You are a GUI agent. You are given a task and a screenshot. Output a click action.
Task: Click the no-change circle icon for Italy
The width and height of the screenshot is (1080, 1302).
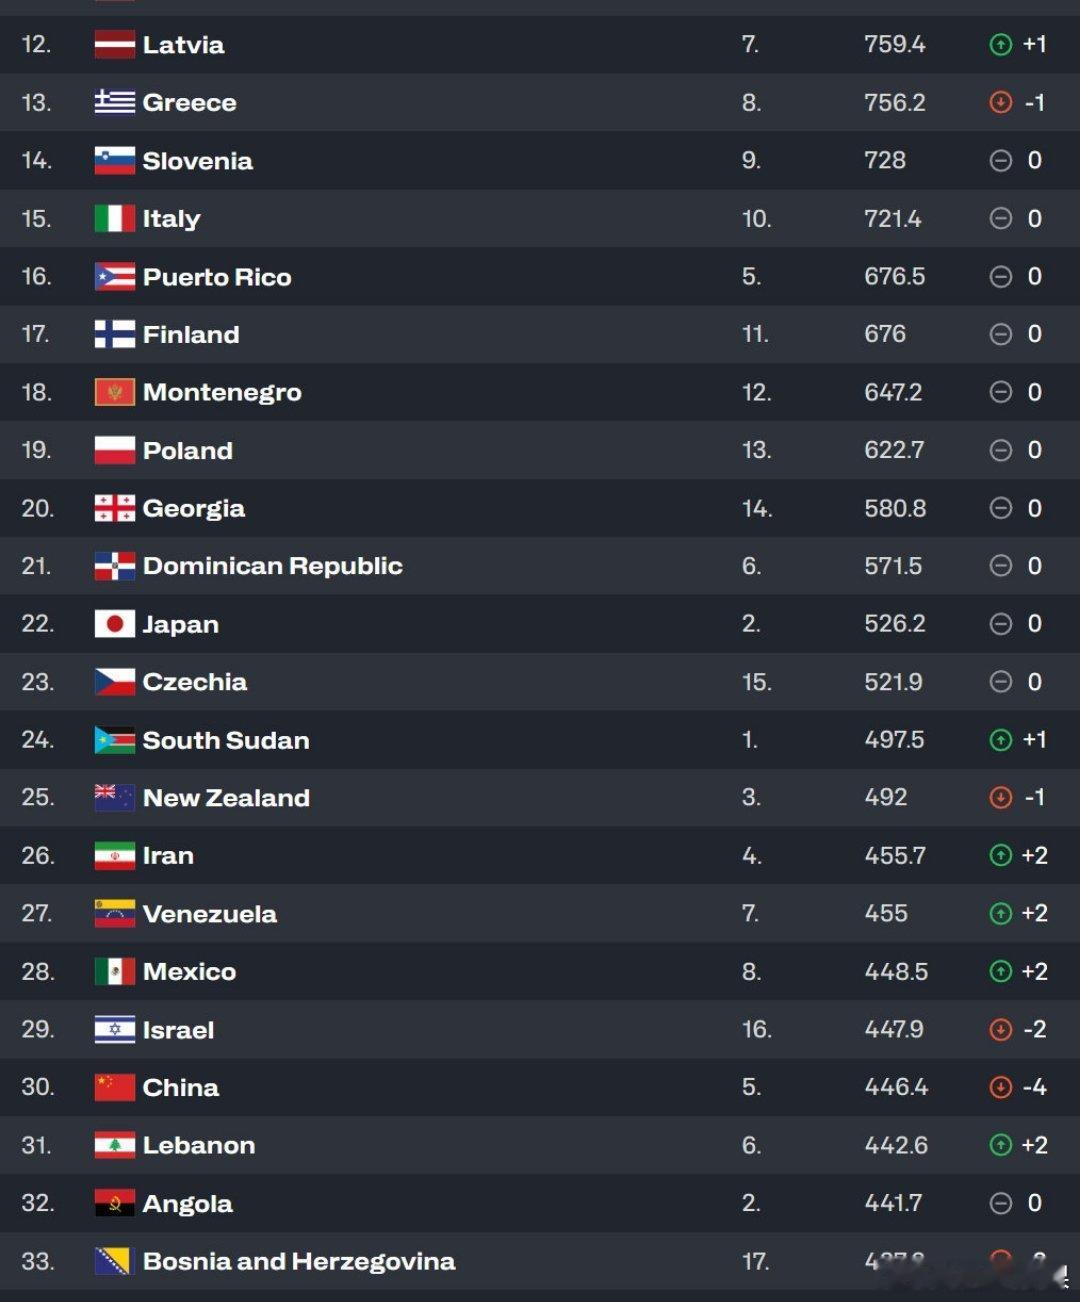(1000, 218)
